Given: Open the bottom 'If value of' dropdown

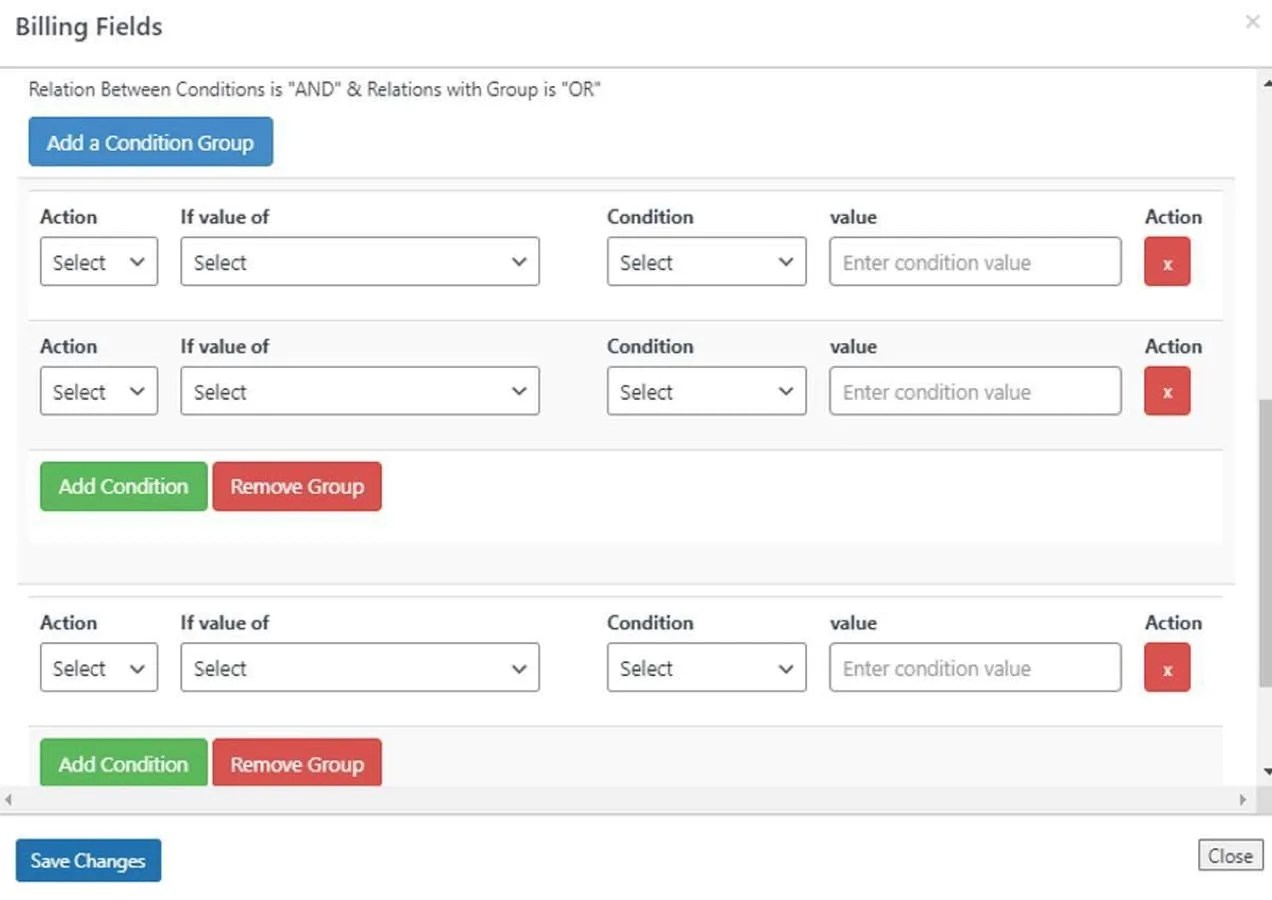Looking at the screenshot, I should (x=360, y=667).
